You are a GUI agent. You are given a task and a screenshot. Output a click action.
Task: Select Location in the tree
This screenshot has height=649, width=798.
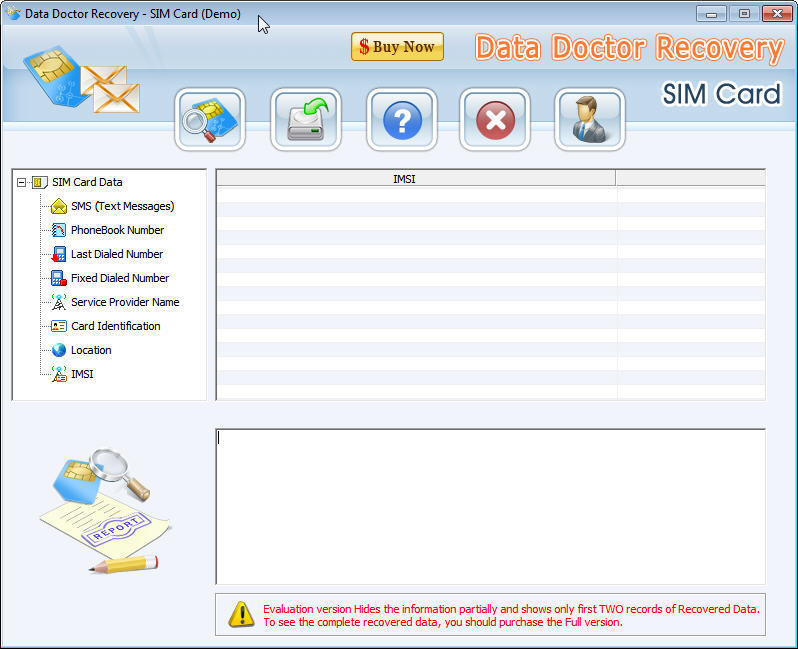pyautogui.click(x=91, y=350)
